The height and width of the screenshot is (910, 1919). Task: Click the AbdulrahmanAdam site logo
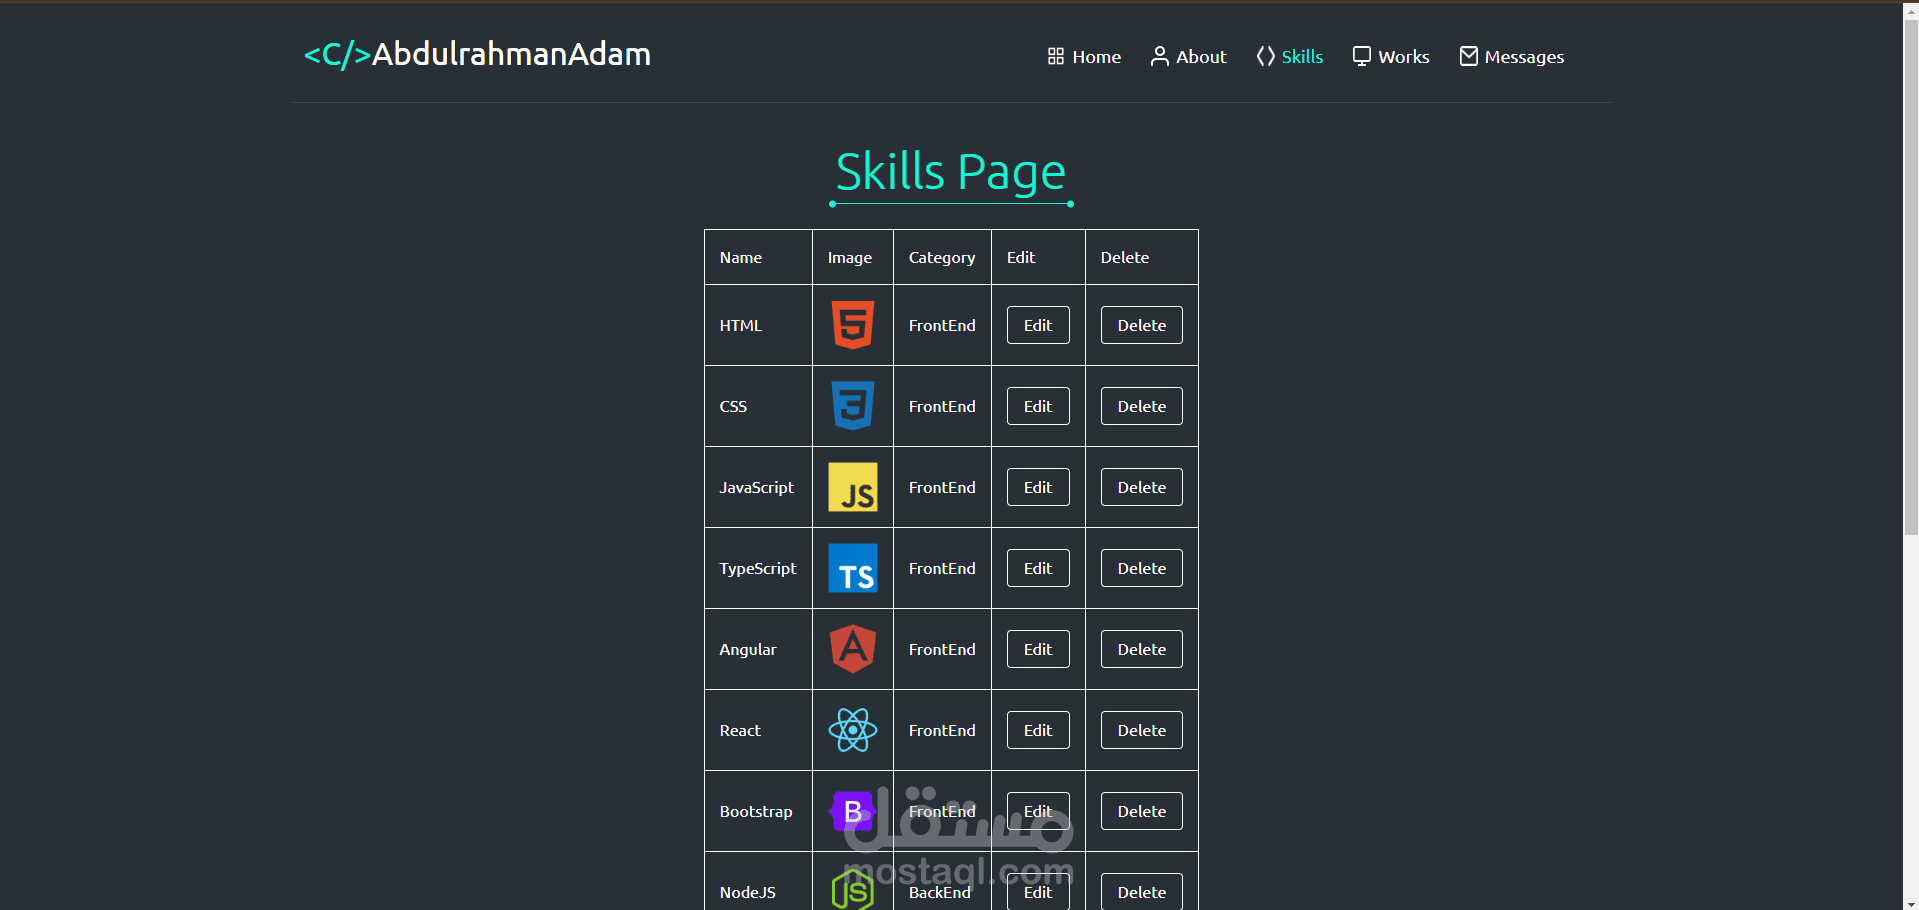click(x=477, y=54)
